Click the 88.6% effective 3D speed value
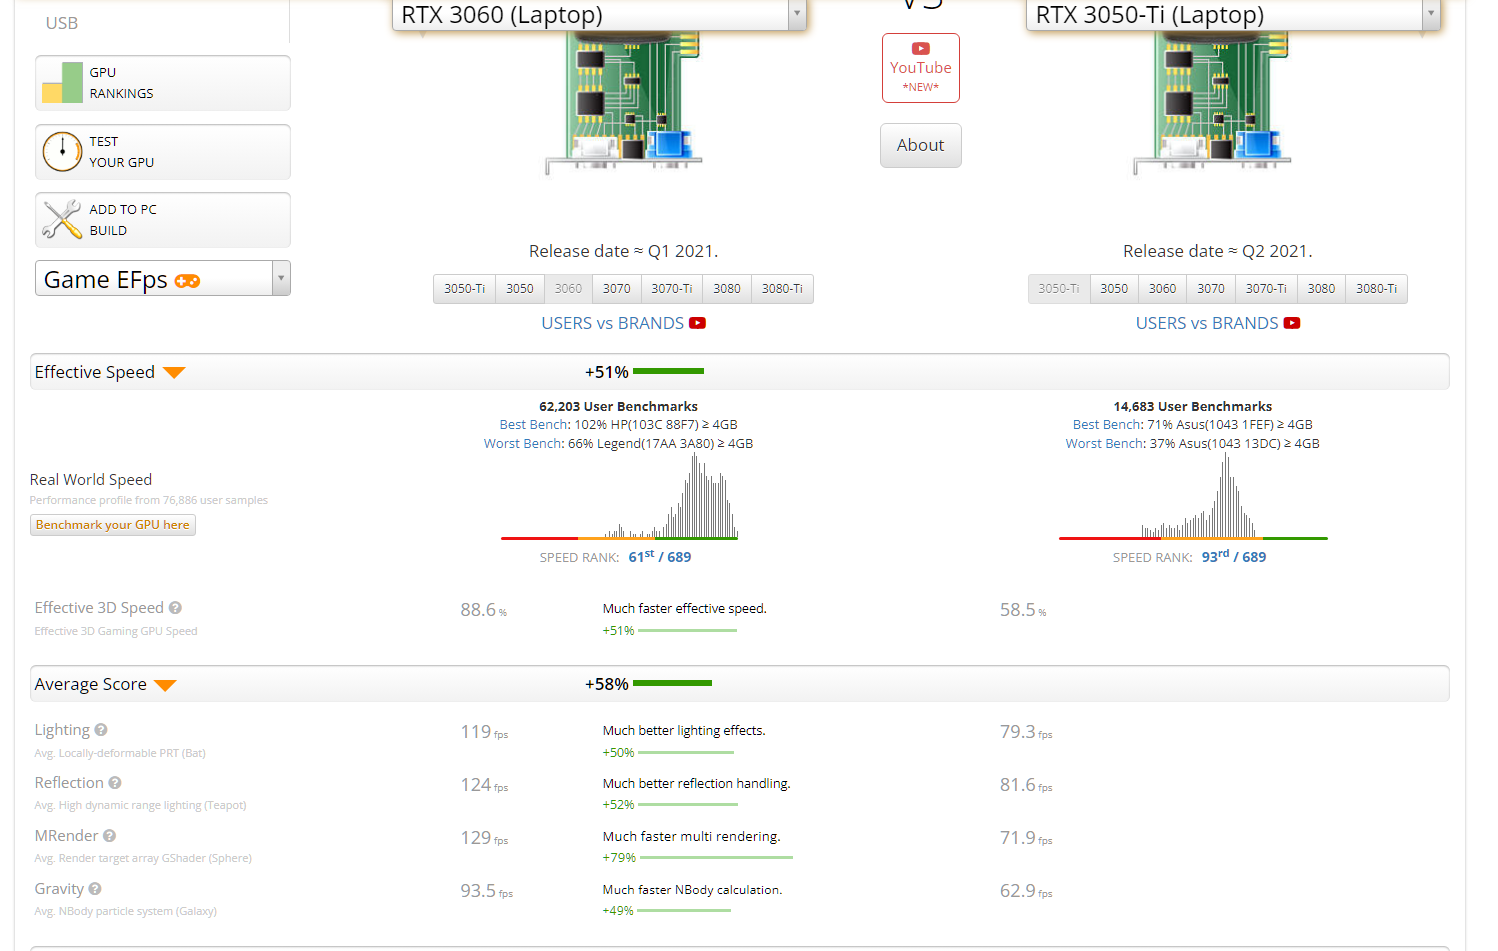The height and width of the screenshot is (951, 1498). tap(484, 610)
